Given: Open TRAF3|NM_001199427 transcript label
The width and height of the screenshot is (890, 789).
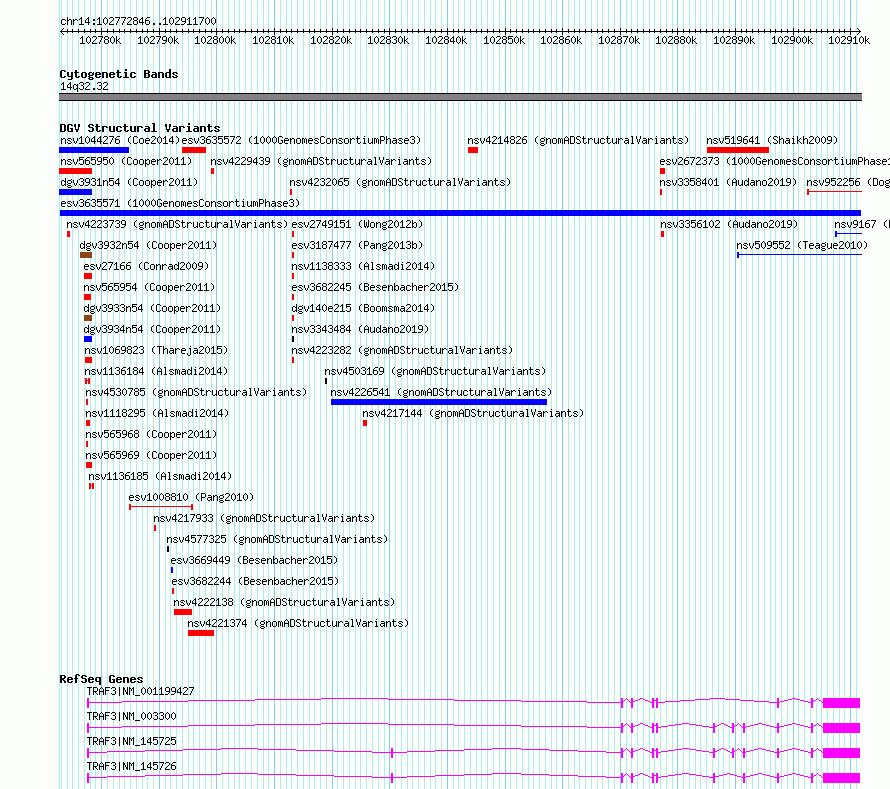Looking at the screenshot, I should [140, 691].
